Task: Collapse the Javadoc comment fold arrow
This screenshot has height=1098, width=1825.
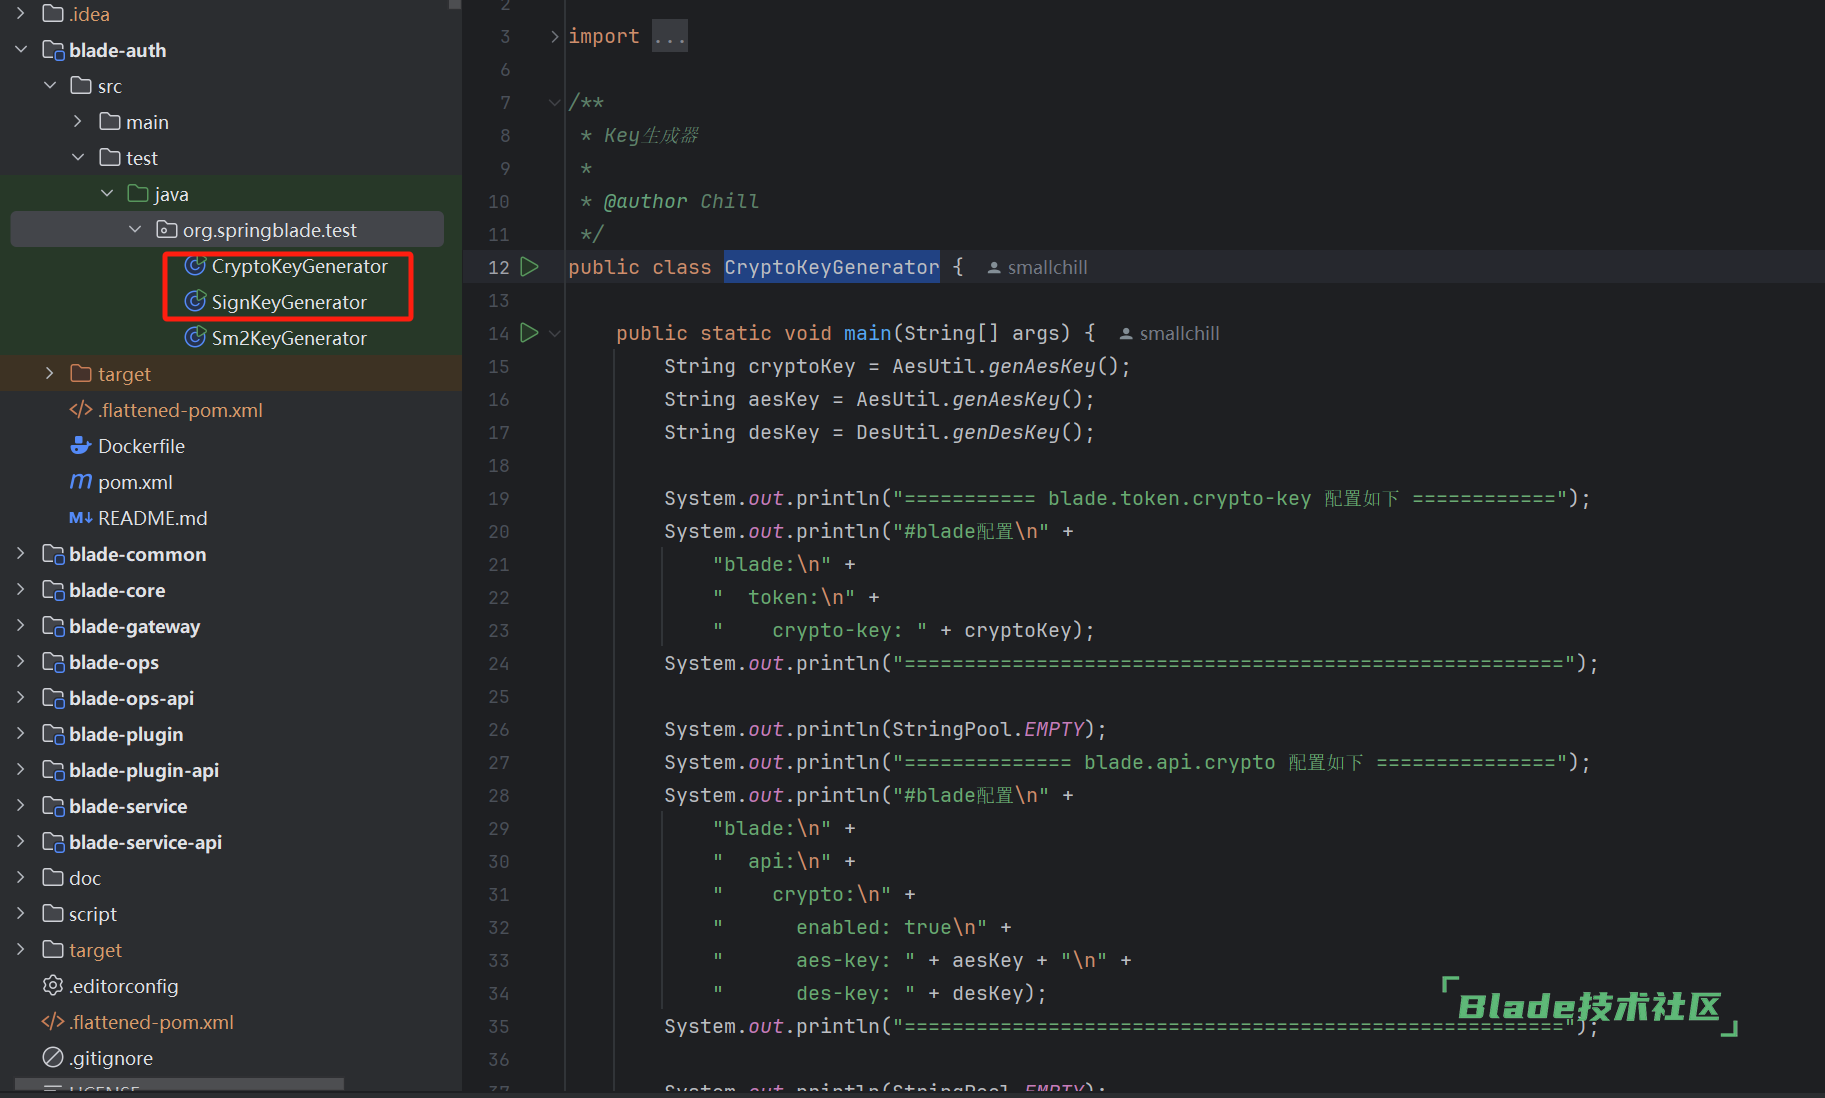Action: click(x=555, y=102)
